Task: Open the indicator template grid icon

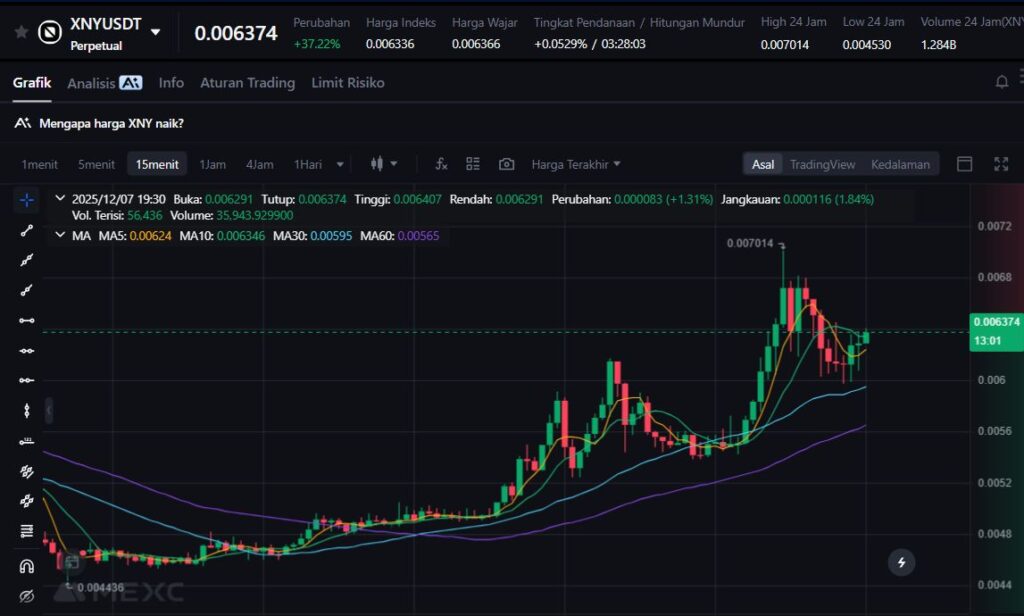Action: click(473, 164)
